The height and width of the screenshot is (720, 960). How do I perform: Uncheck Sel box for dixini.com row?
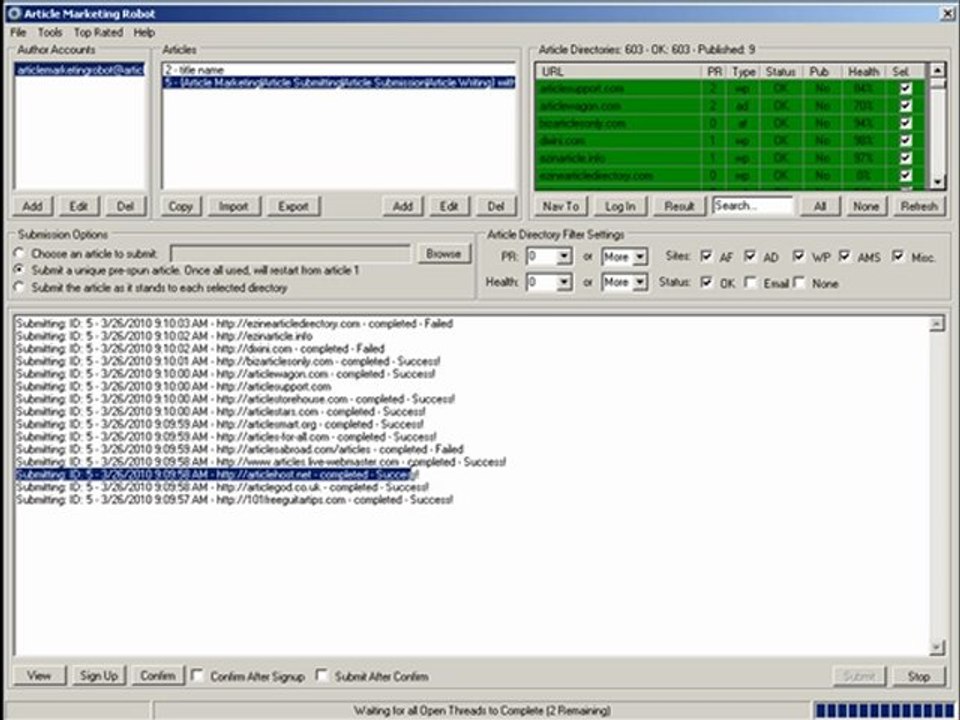[906, 141]
